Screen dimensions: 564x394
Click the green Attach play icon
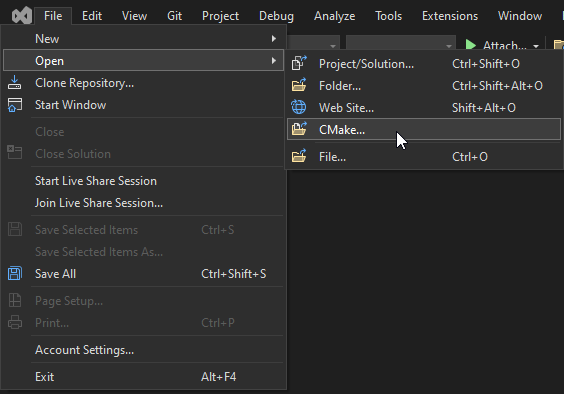point(471,45)
